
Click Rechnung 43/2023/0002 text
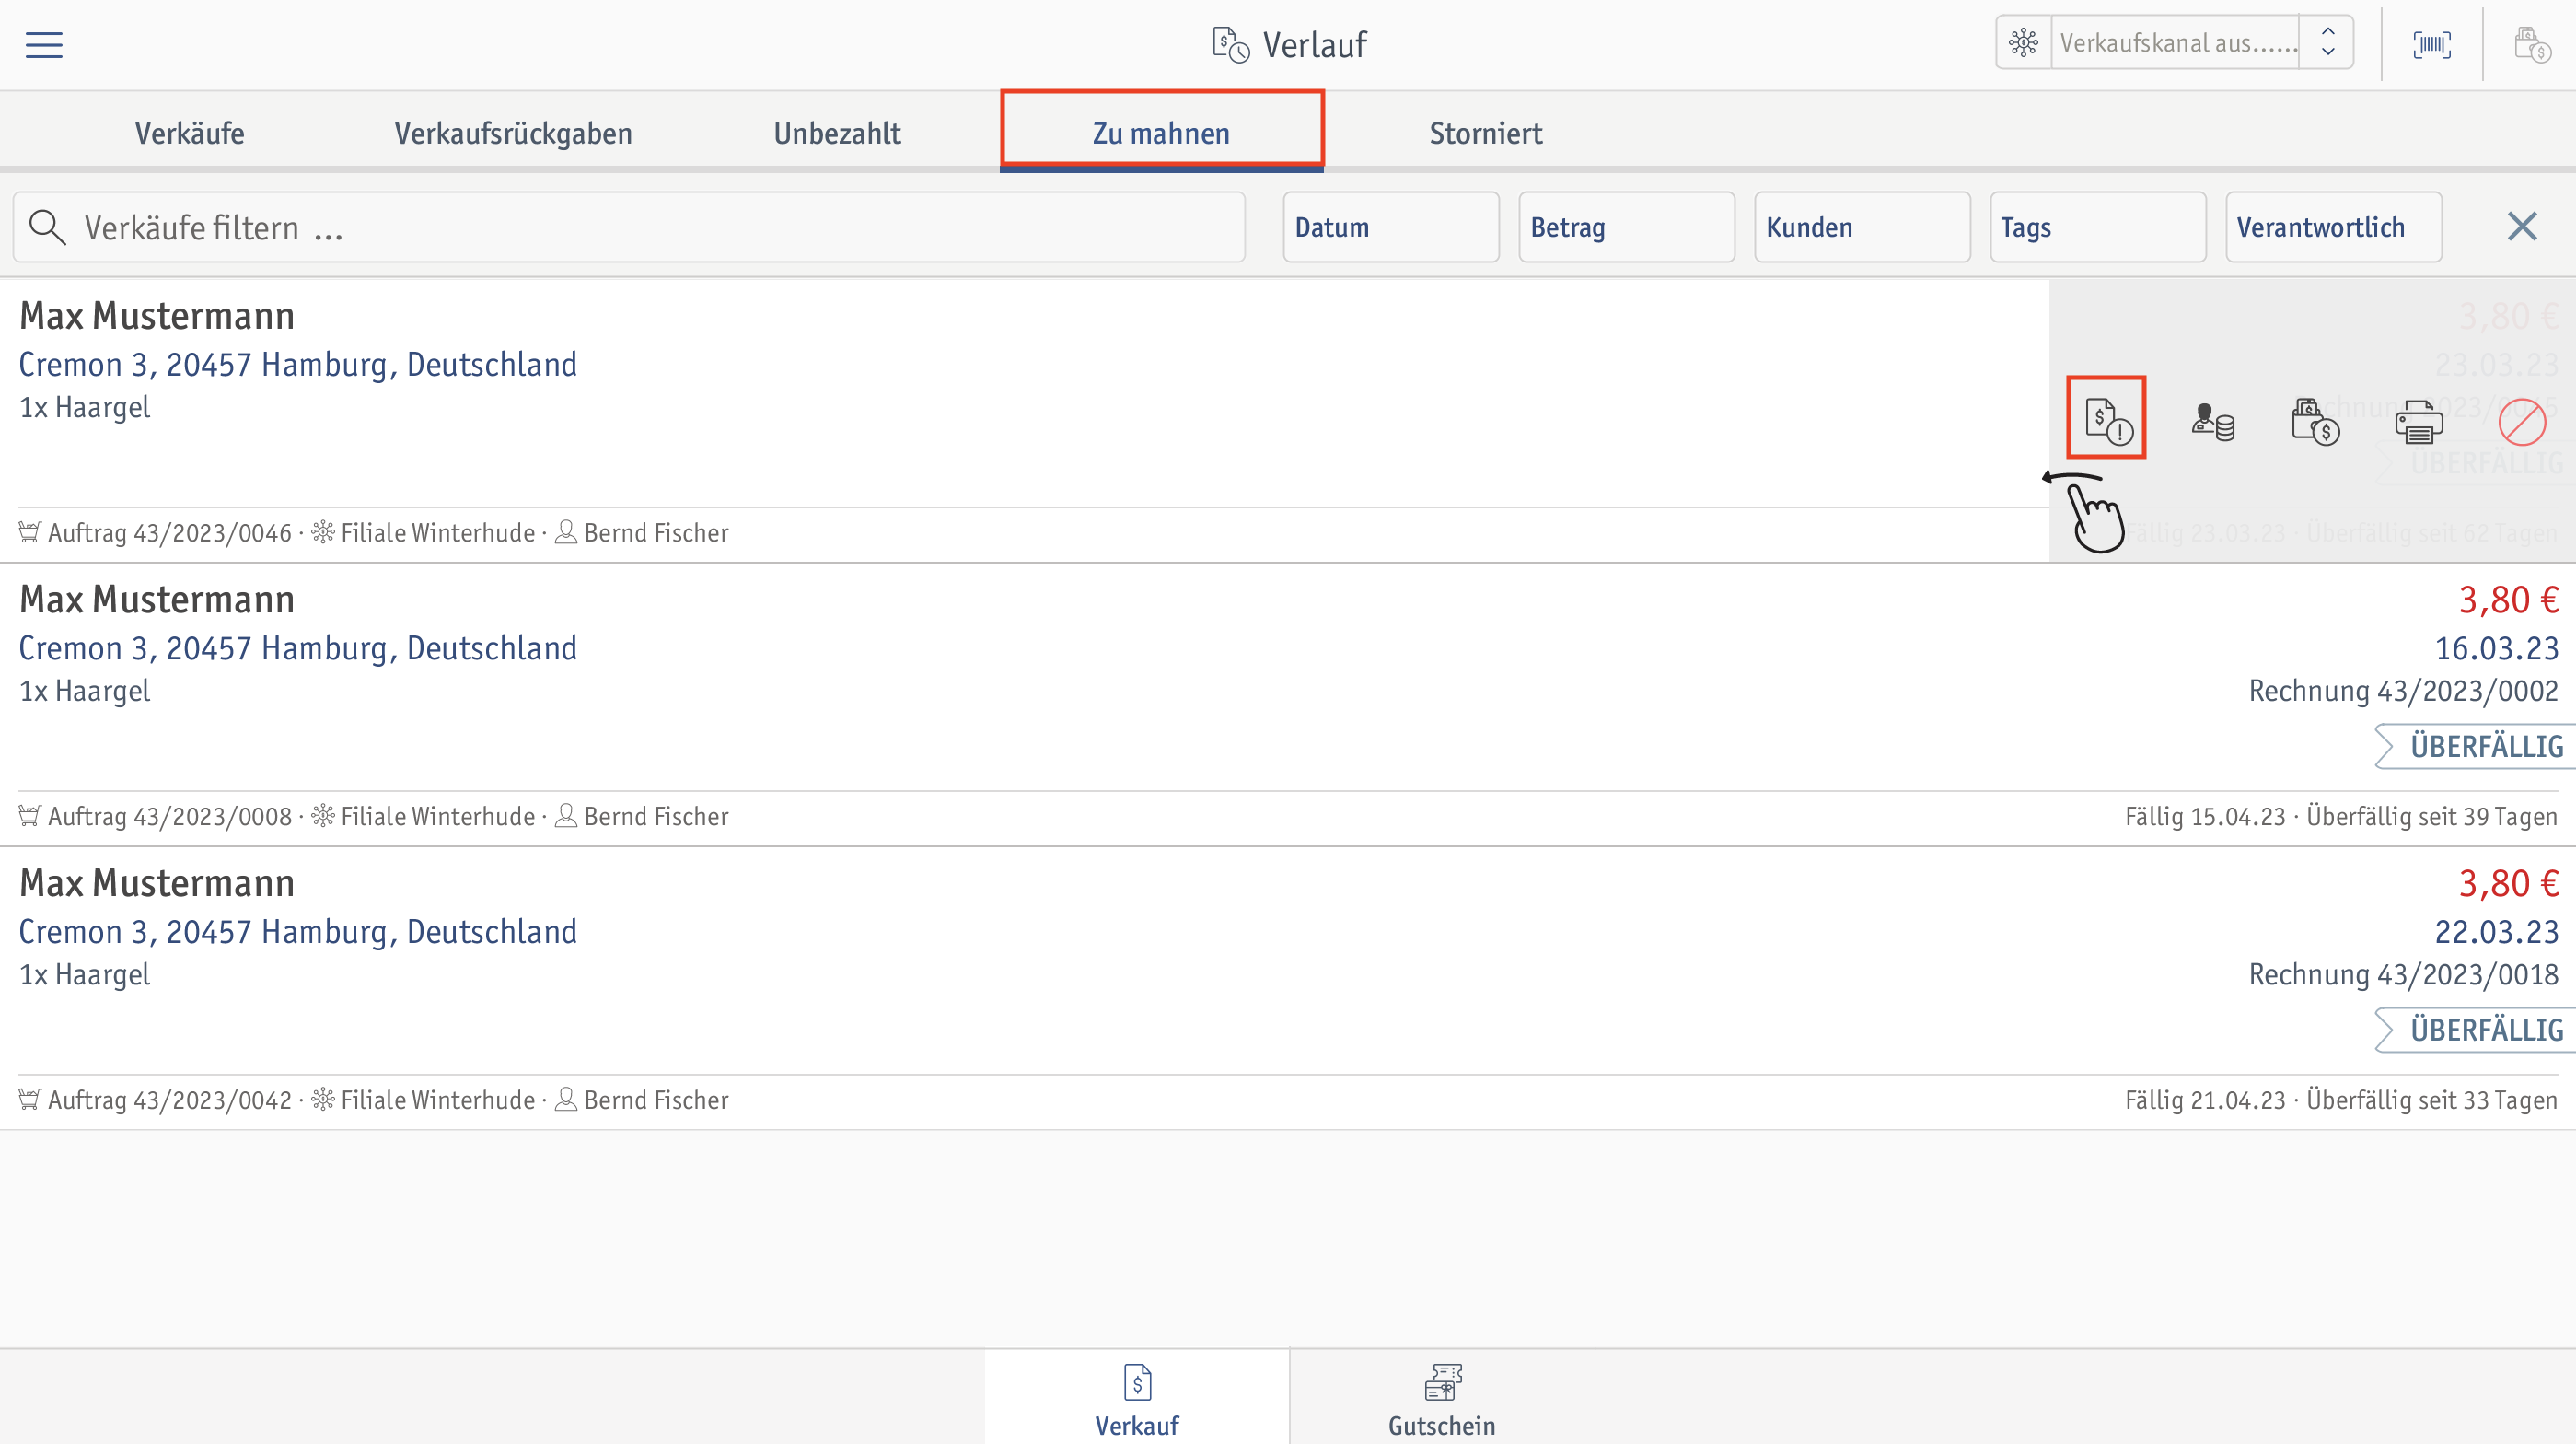point(2403,691)
